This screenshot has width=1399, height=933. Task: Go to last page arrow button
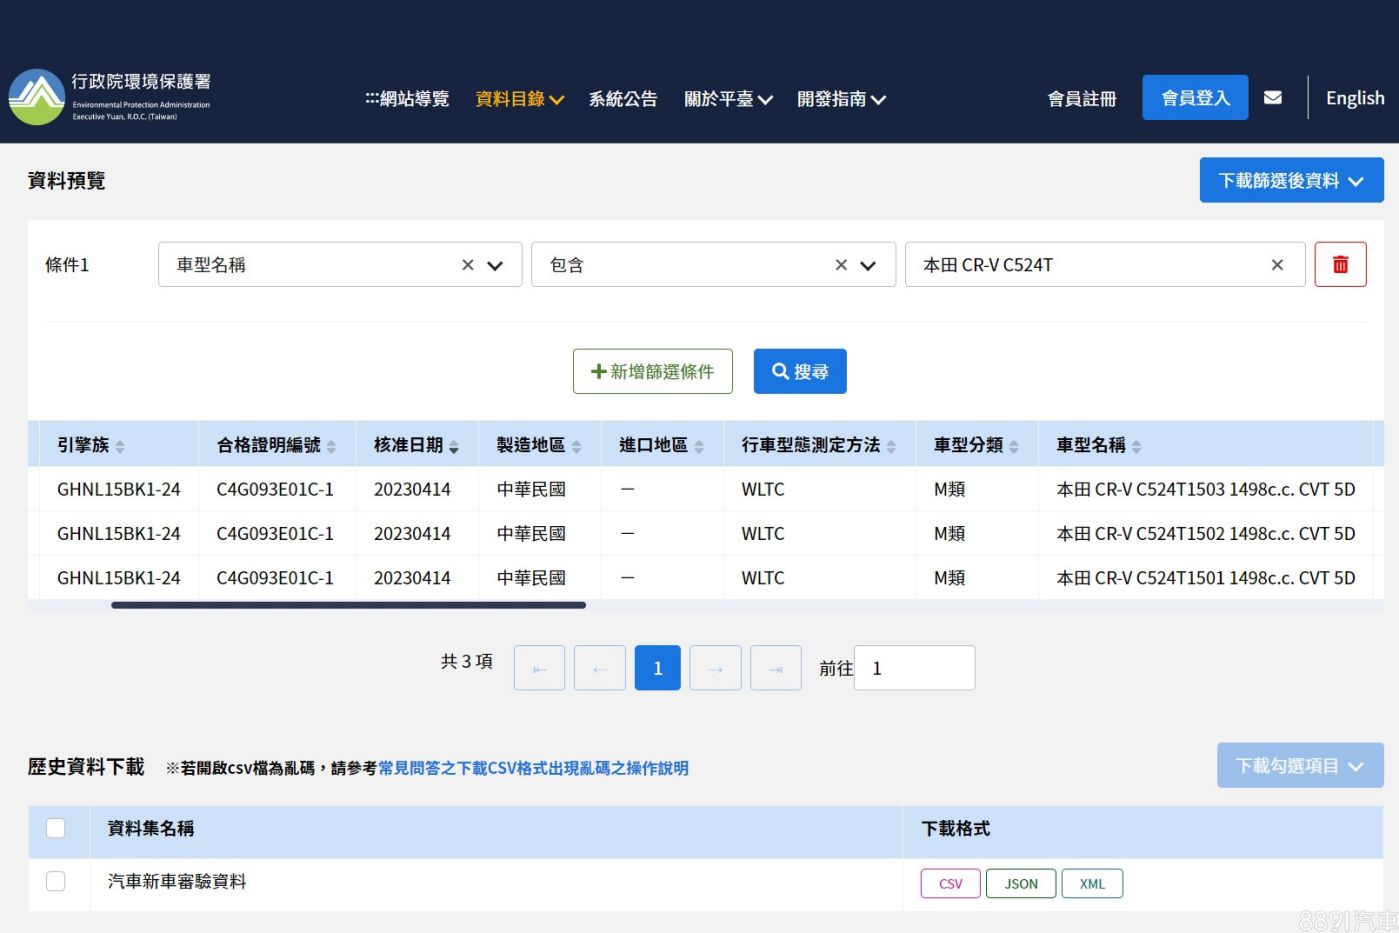click(776, 668)
